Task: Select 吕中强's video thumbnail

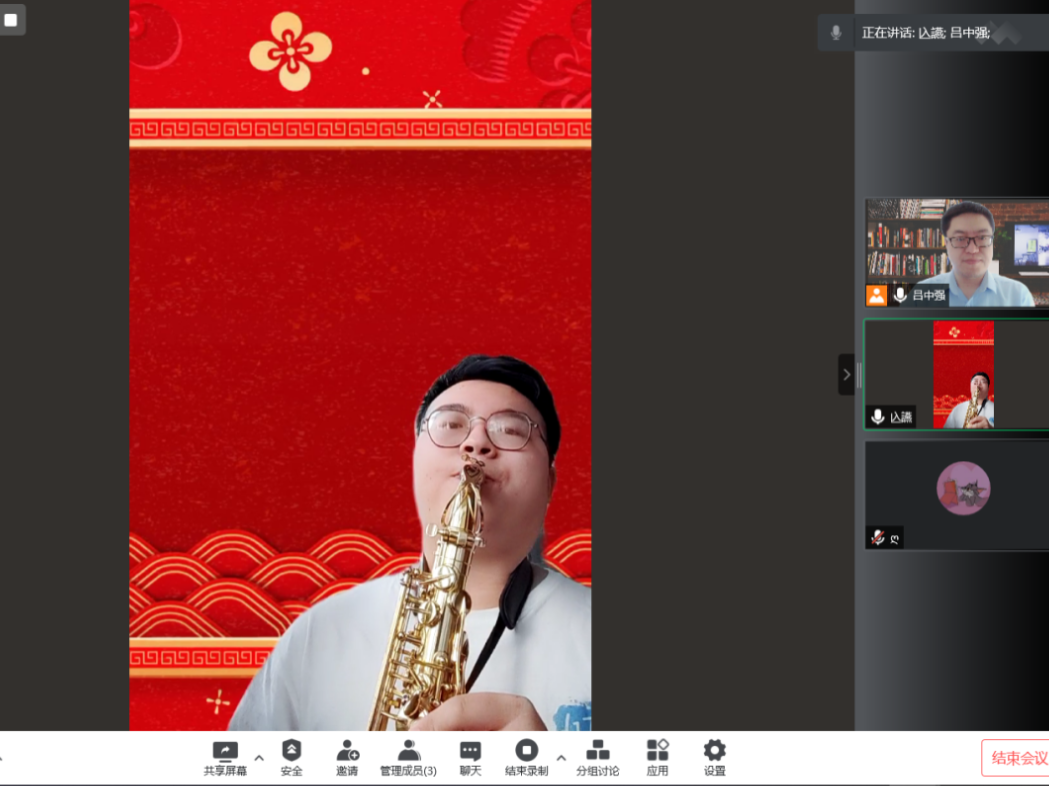Action: (957, 252)
